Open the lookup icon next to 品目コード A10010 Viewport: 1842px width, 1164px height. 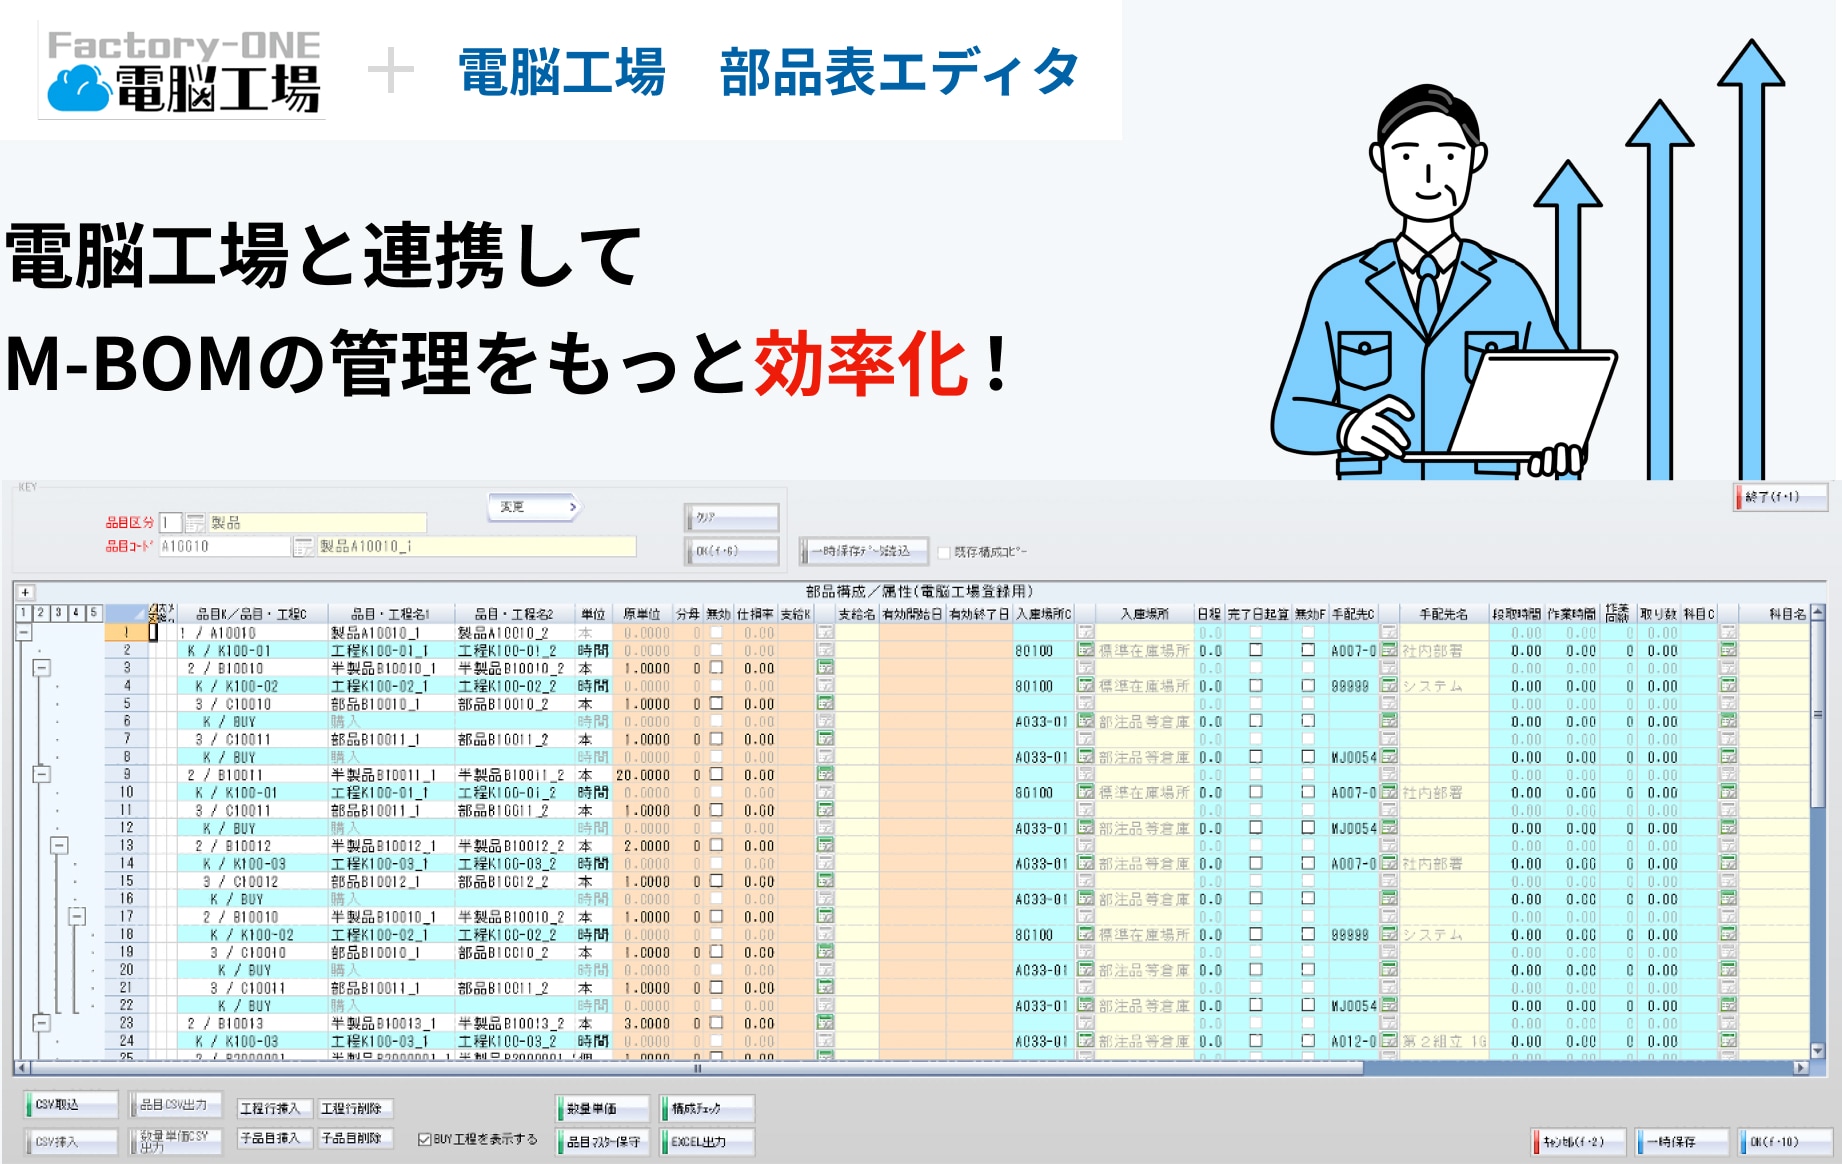pos(303,547)
